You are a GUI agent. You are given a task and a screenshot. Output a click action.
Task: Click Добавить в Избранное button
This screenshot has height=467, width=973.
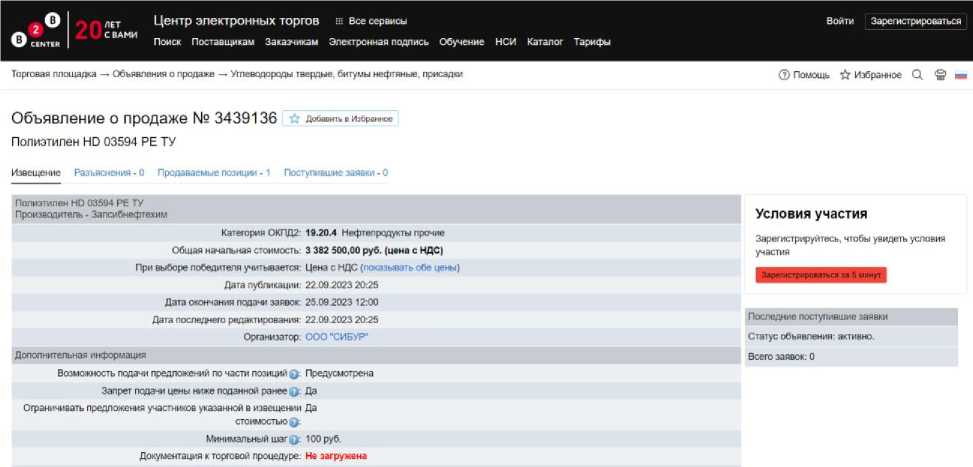[341, 118]
